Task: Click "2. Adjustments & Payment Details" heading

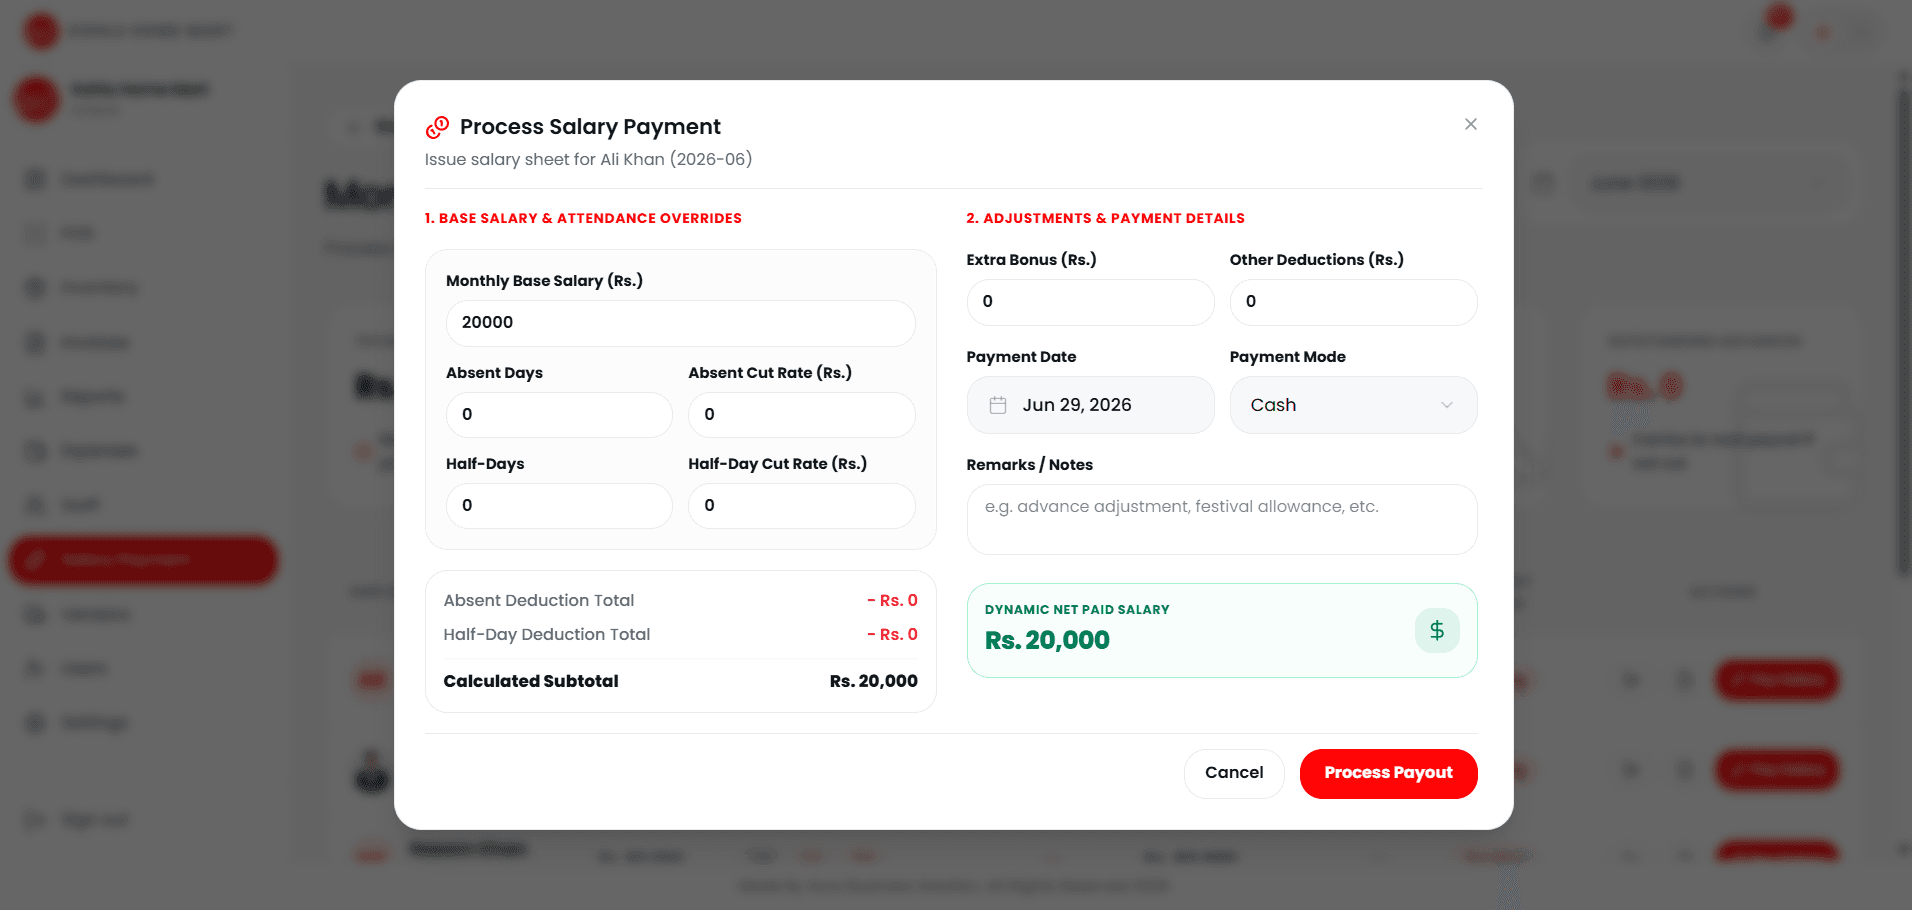Action: coord(1105,218)
